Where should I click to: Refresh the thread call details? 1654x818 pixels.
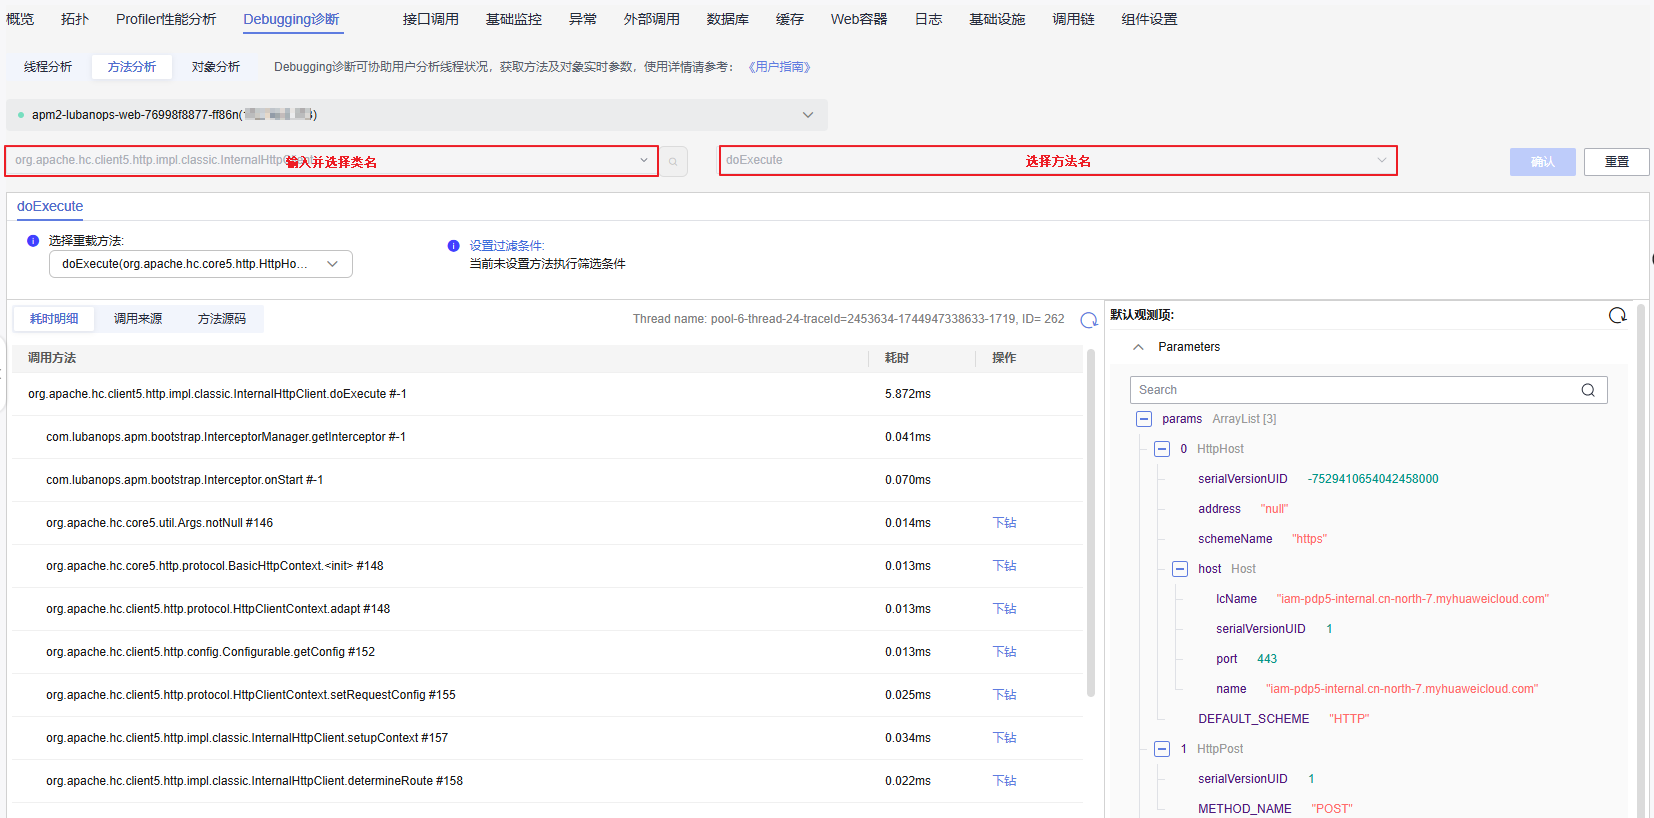1089,320
